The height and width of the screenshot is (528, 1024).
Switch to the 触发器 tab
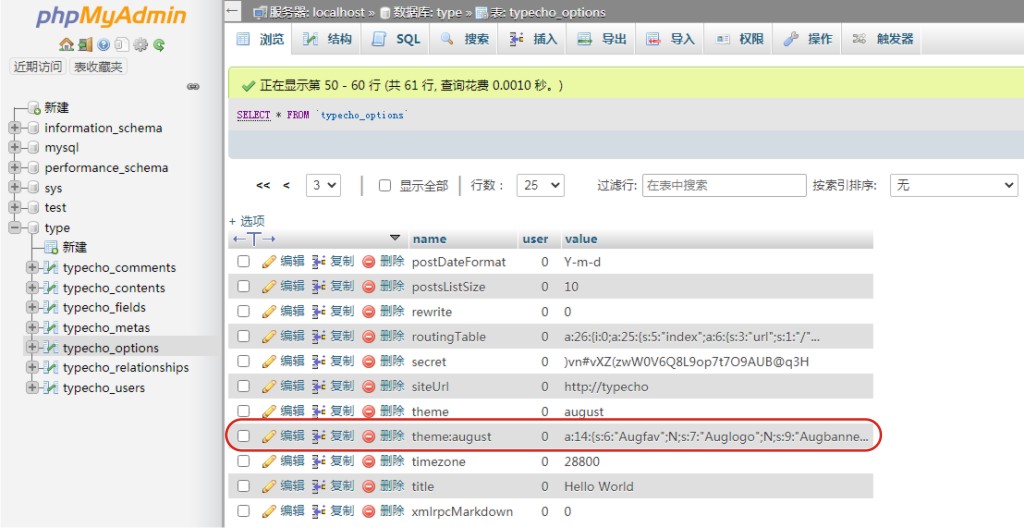884,39
